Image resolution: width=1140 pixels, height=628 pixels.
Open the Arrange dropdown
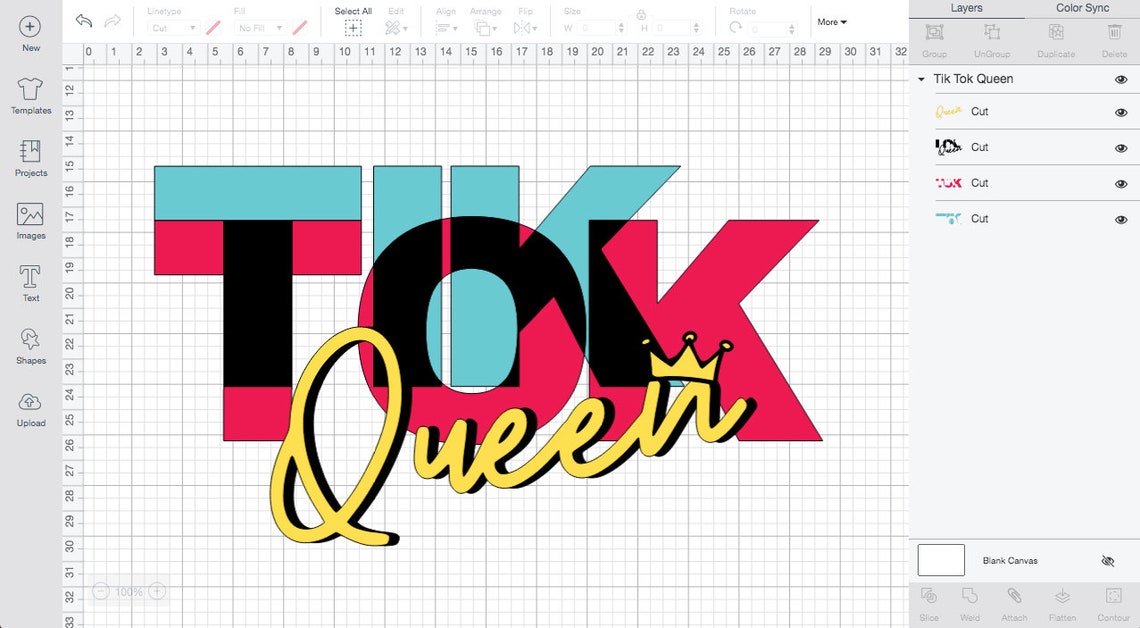(x=485, y=28)
